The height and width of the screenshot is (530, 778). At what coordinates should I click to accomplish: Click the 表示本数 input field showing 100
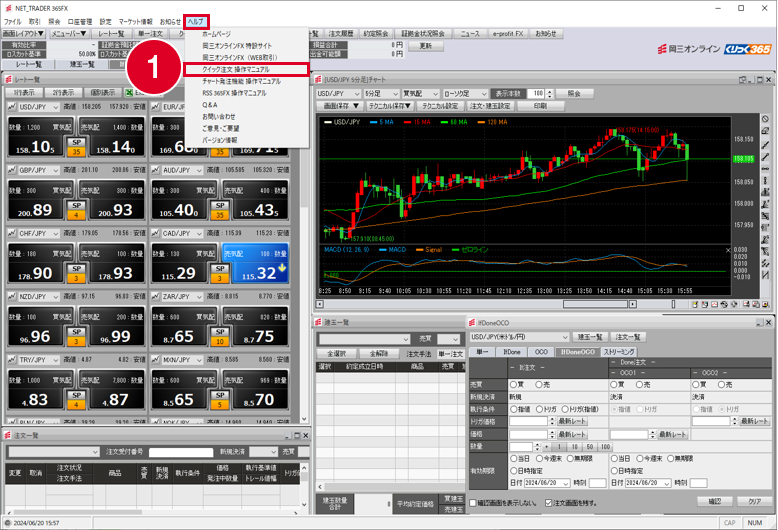tap(536, 93)
